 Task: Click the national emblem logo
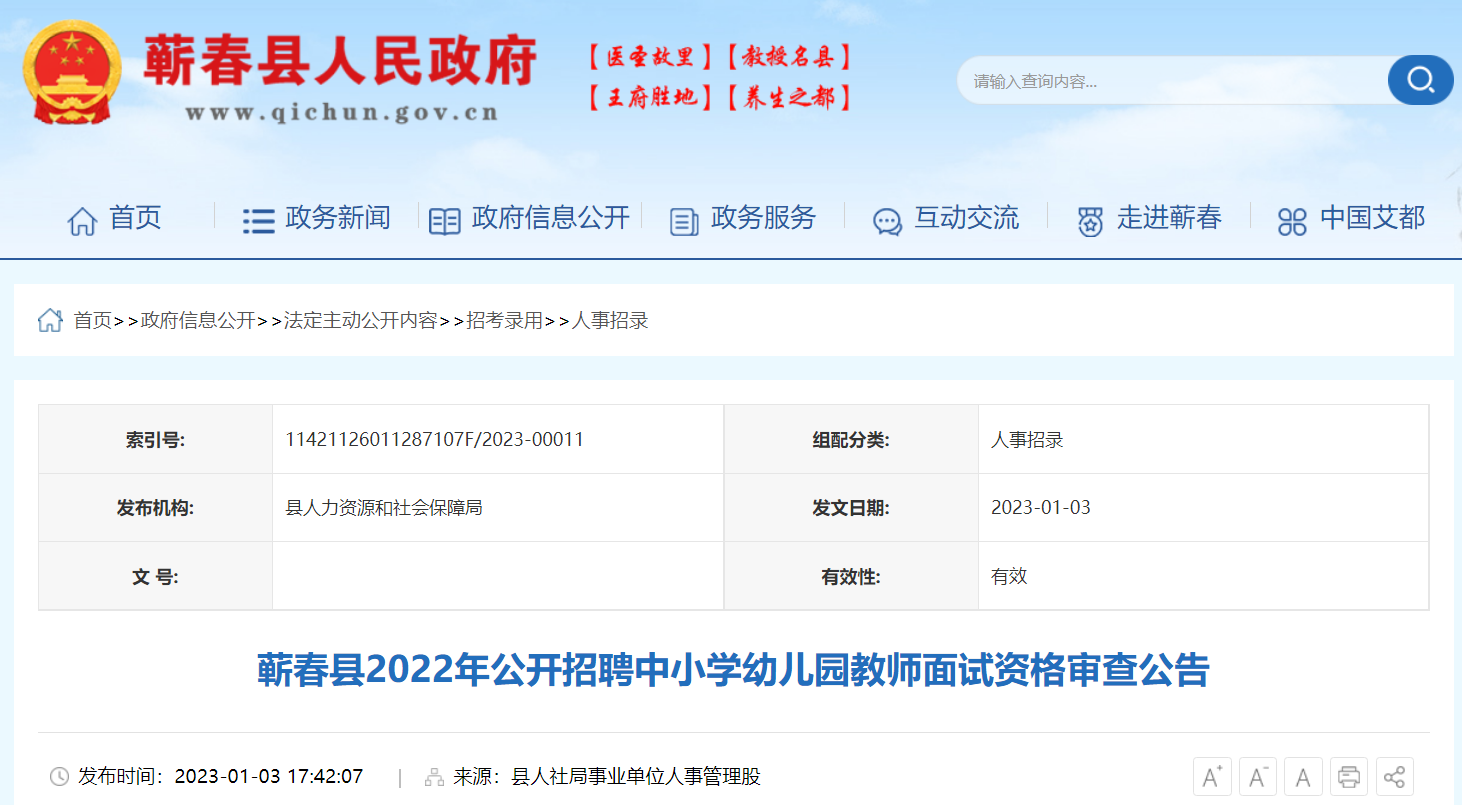tap(72, 72)
